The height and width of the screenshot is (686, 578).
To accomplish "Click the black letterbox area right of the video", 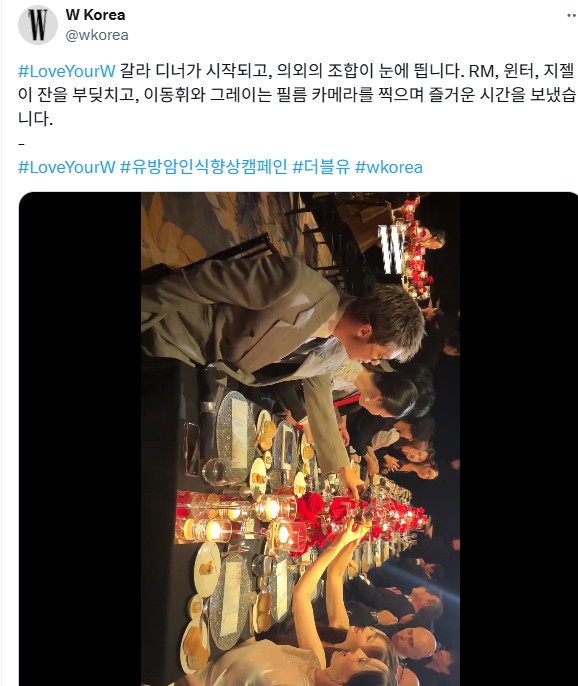I will point(518,439).
